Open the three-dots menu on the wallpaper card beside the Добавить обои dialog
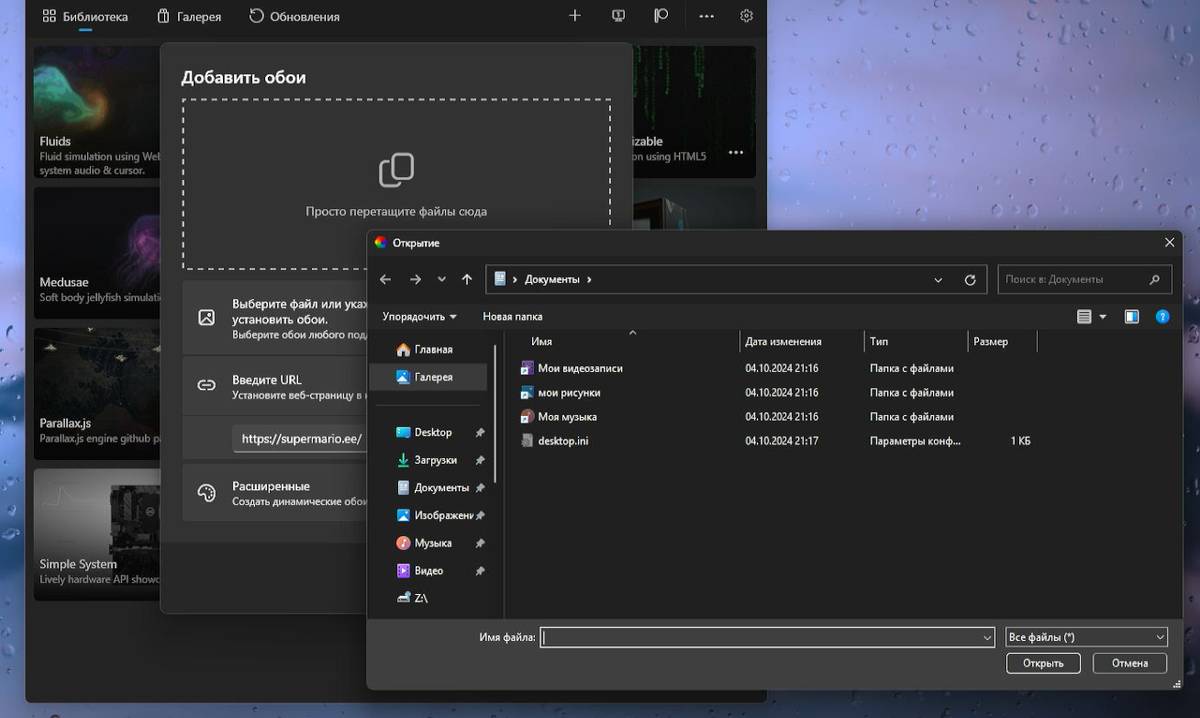 736,152
